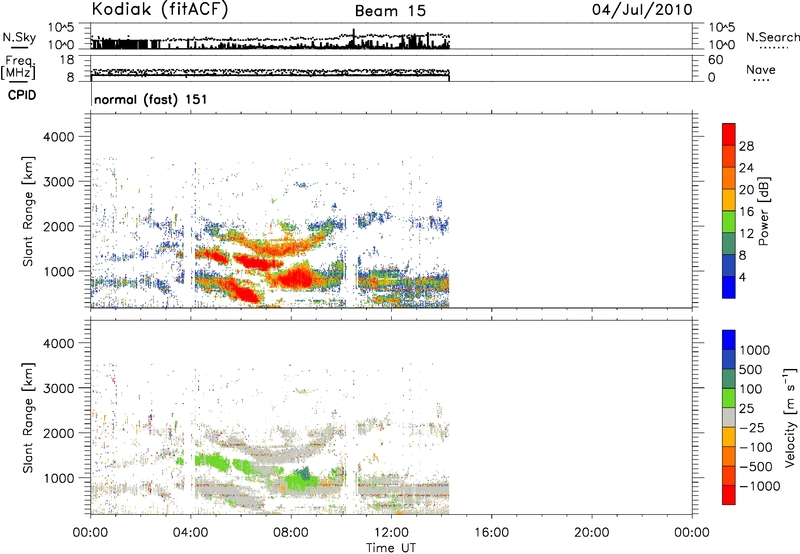
Task: Click the 'N.Sky' legend label
Action: point(19,37)
